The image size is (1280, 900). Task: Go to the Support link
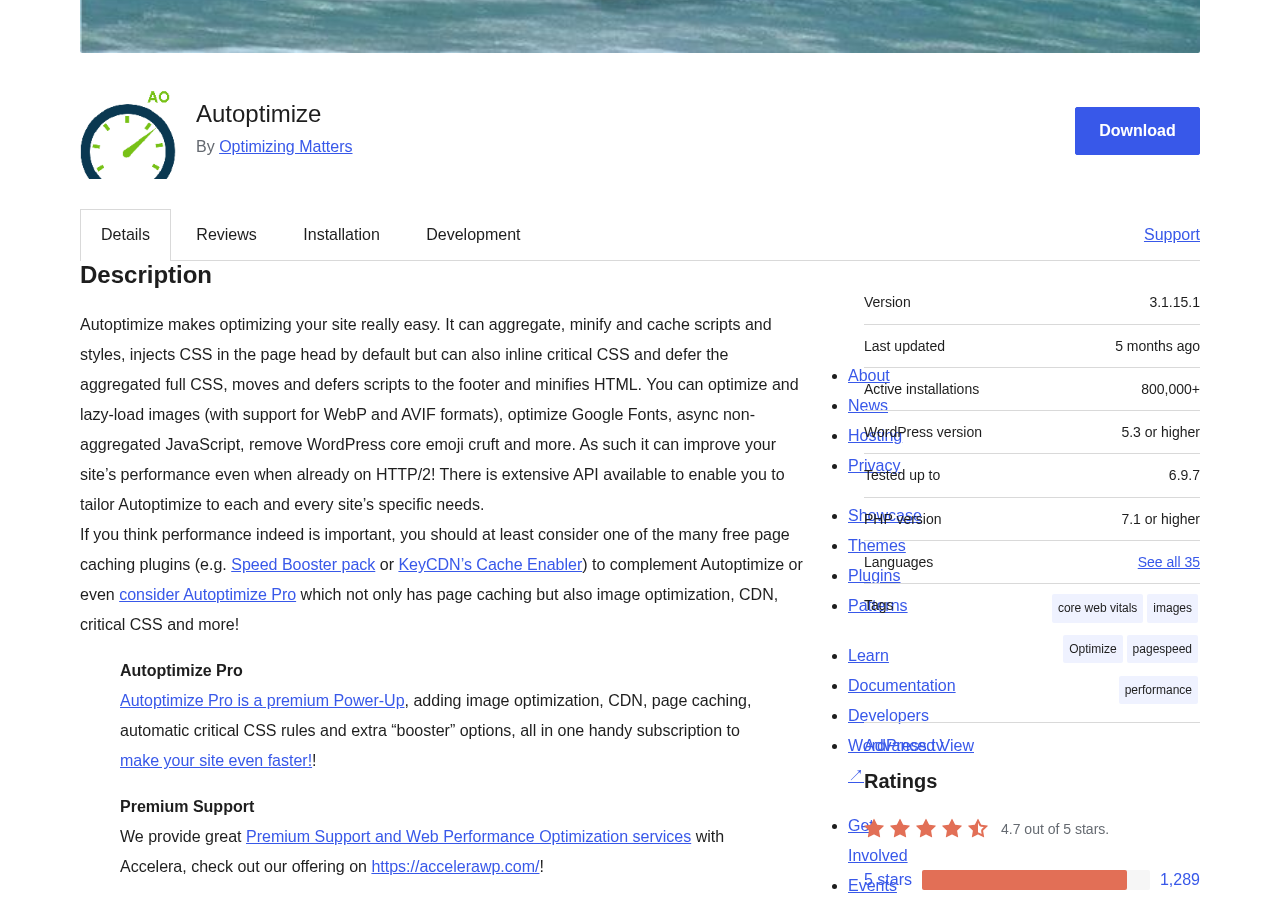1172,235
